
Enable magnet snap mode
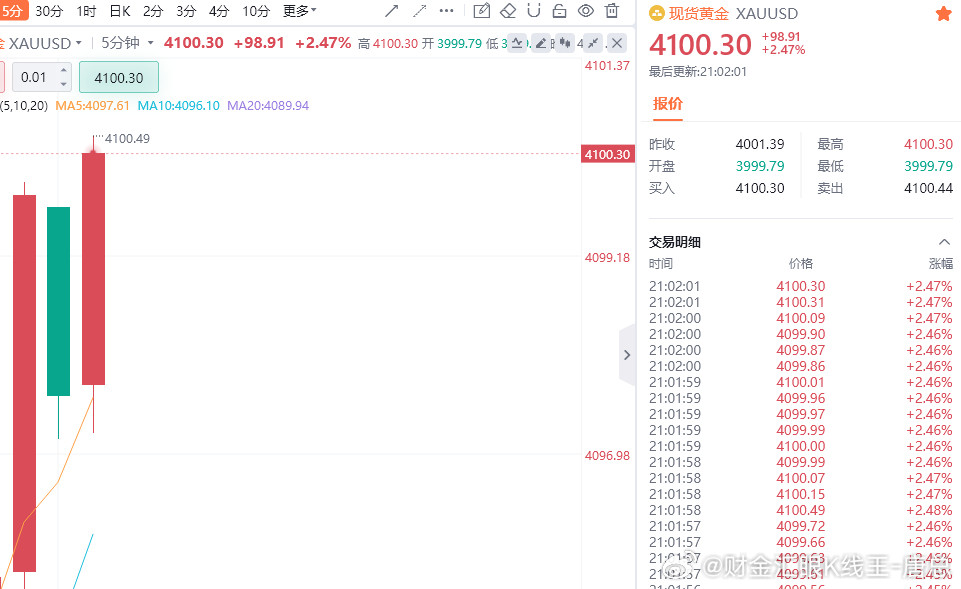(533, 11)
